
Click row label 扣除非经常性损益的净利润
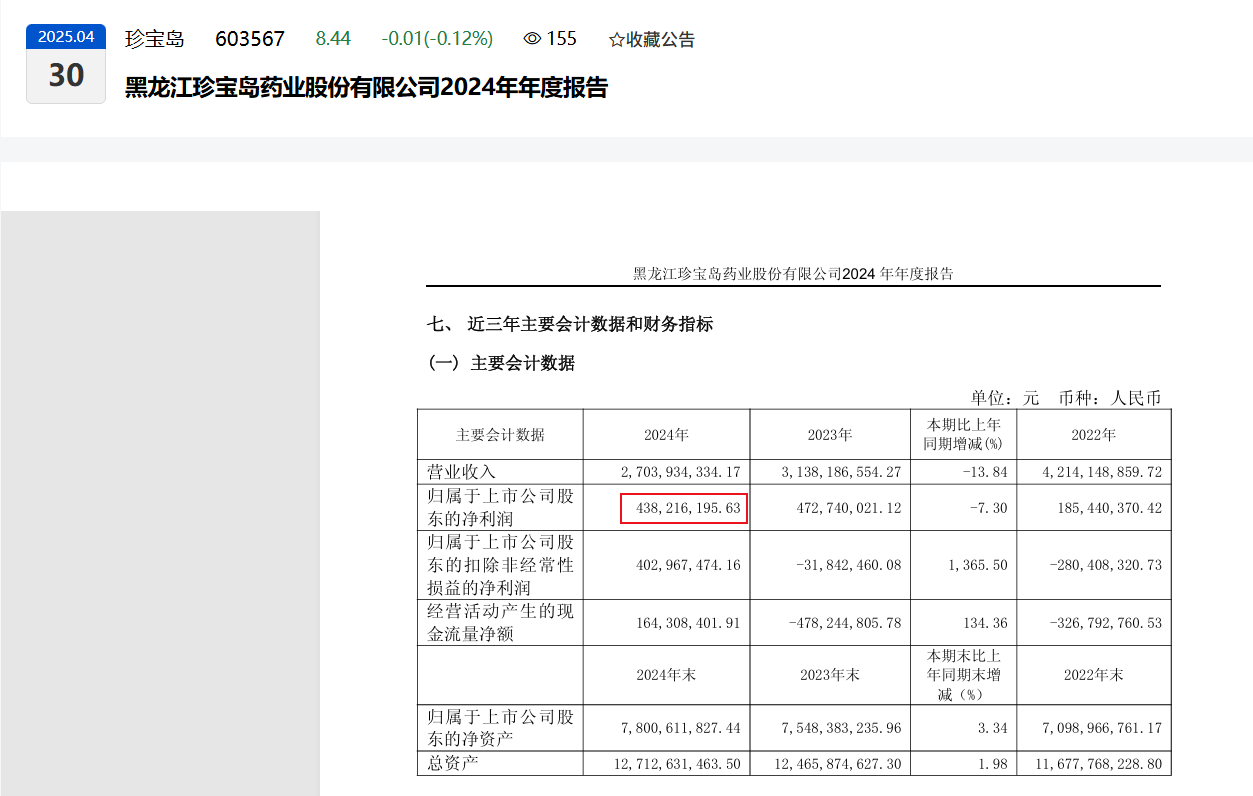500,565
